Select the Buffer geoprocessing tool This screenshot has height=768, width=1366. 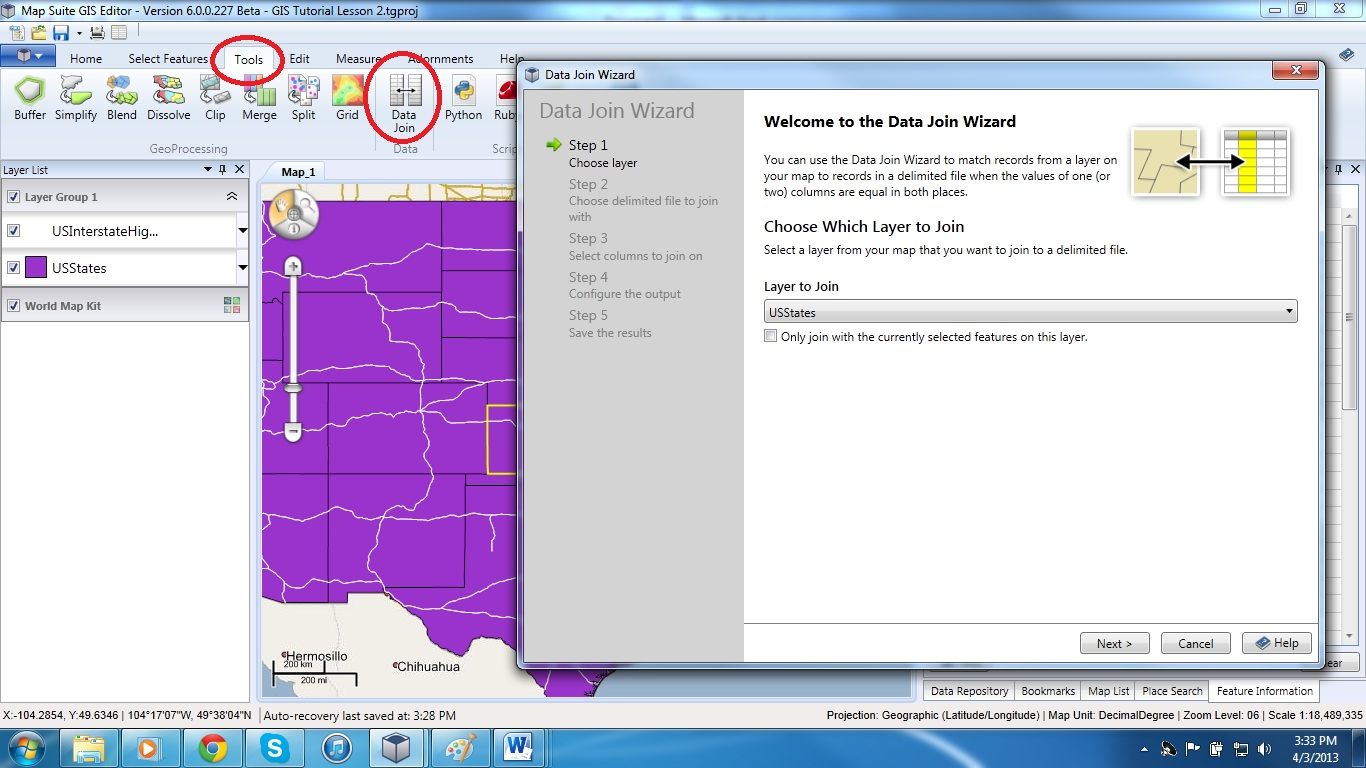[30, 98]
